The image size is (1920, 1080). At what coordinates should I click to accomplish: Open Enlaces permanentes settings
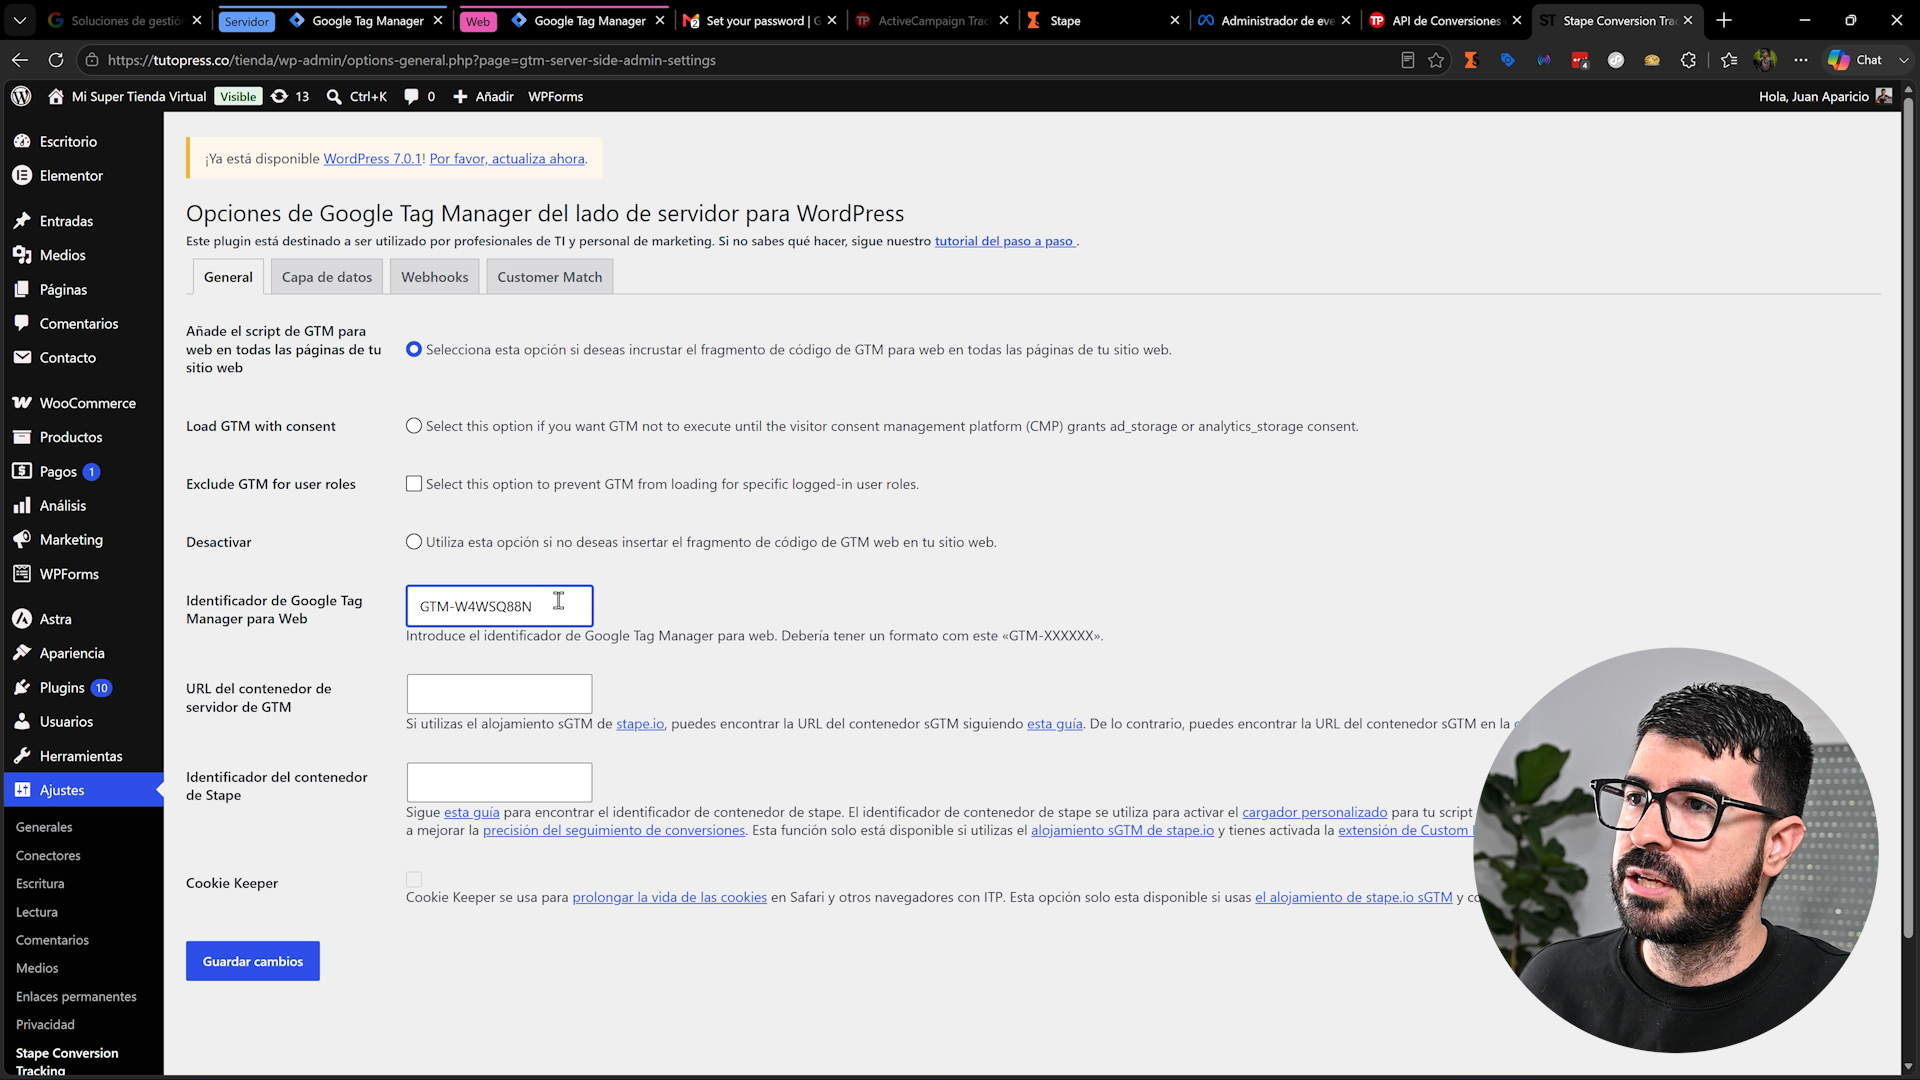pos(76,997)
